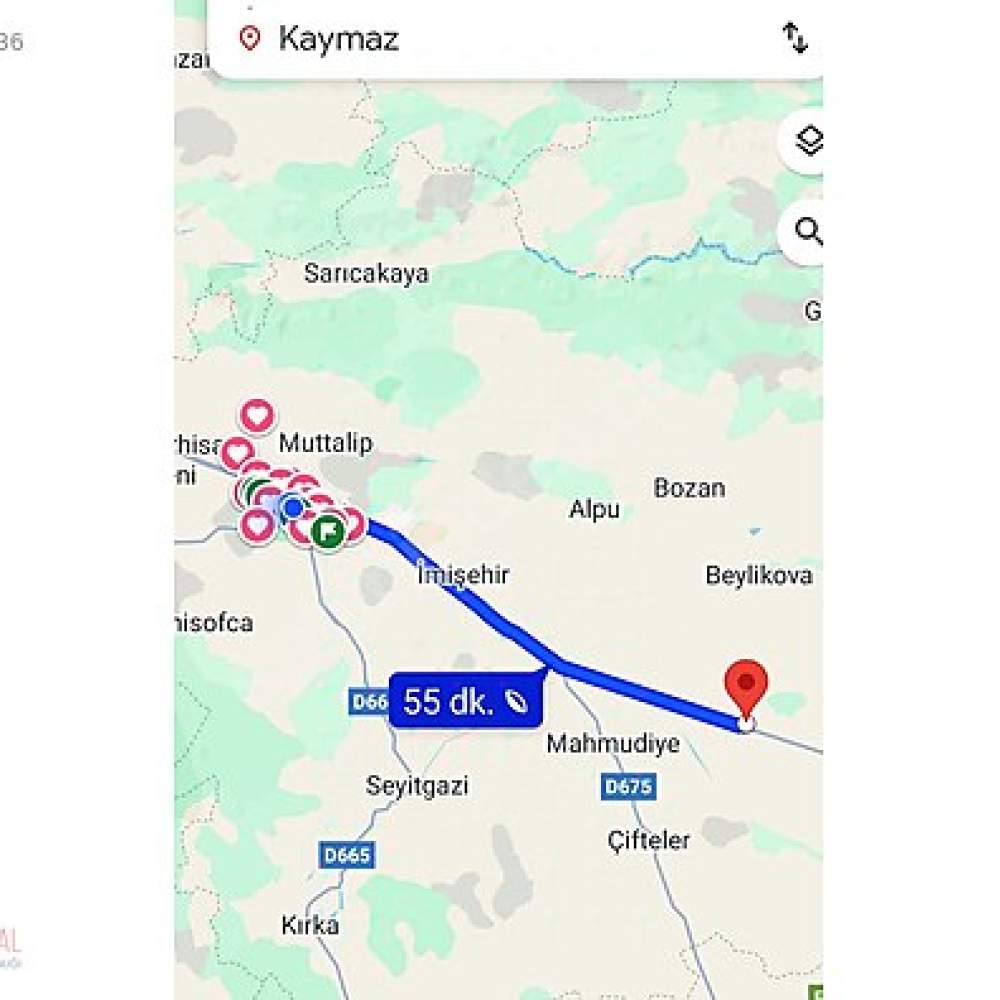Select the Sarıcakaya label on the map
The height and width of the screenshot is (1000, 1000).
(x=366, y=274)
